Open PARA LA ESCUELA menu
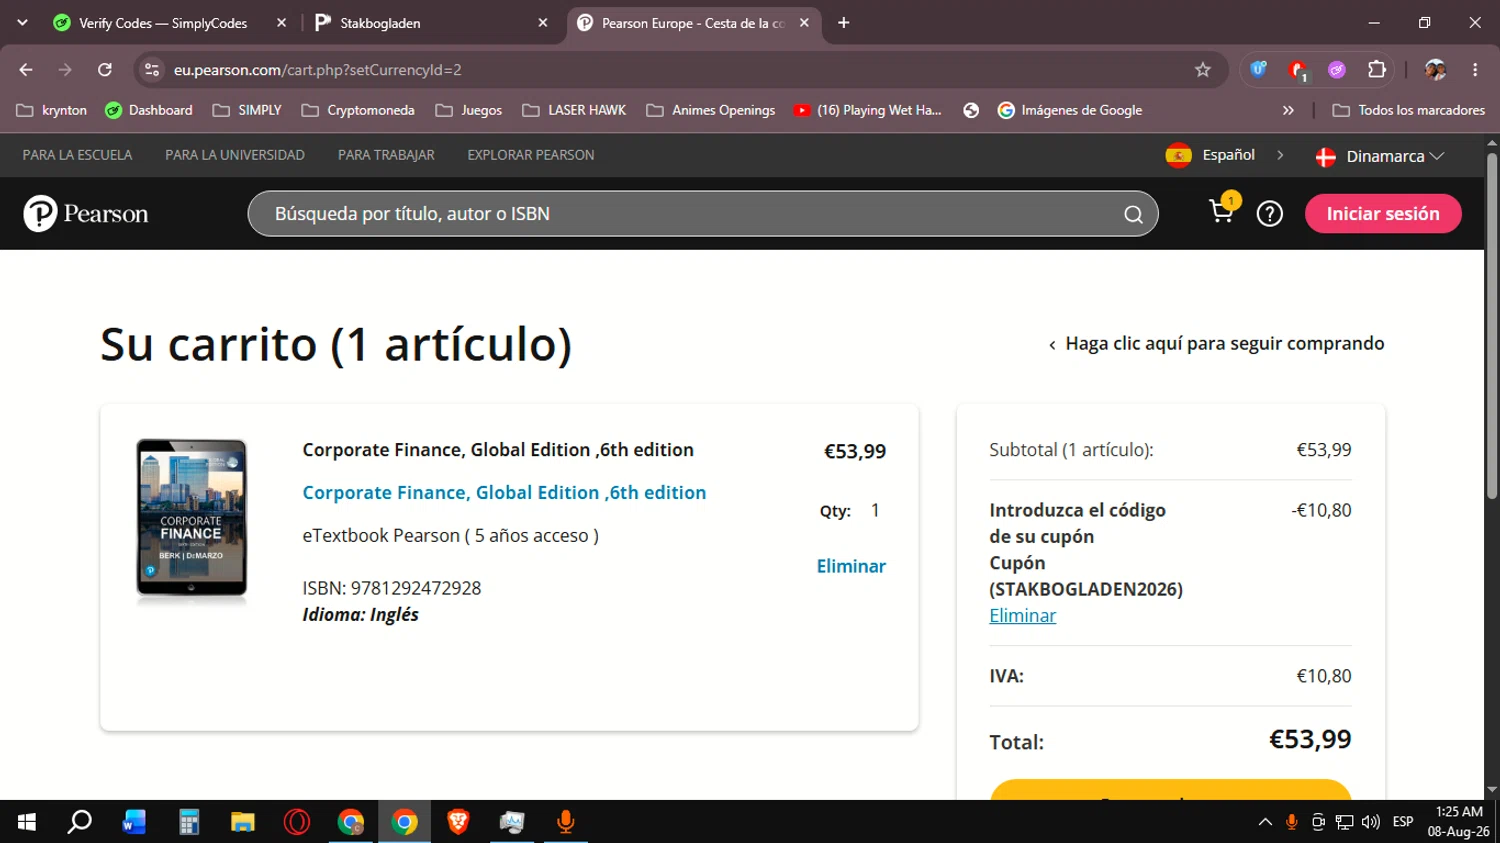This screenshot has width=1500, height=843. tap(78, 155)
